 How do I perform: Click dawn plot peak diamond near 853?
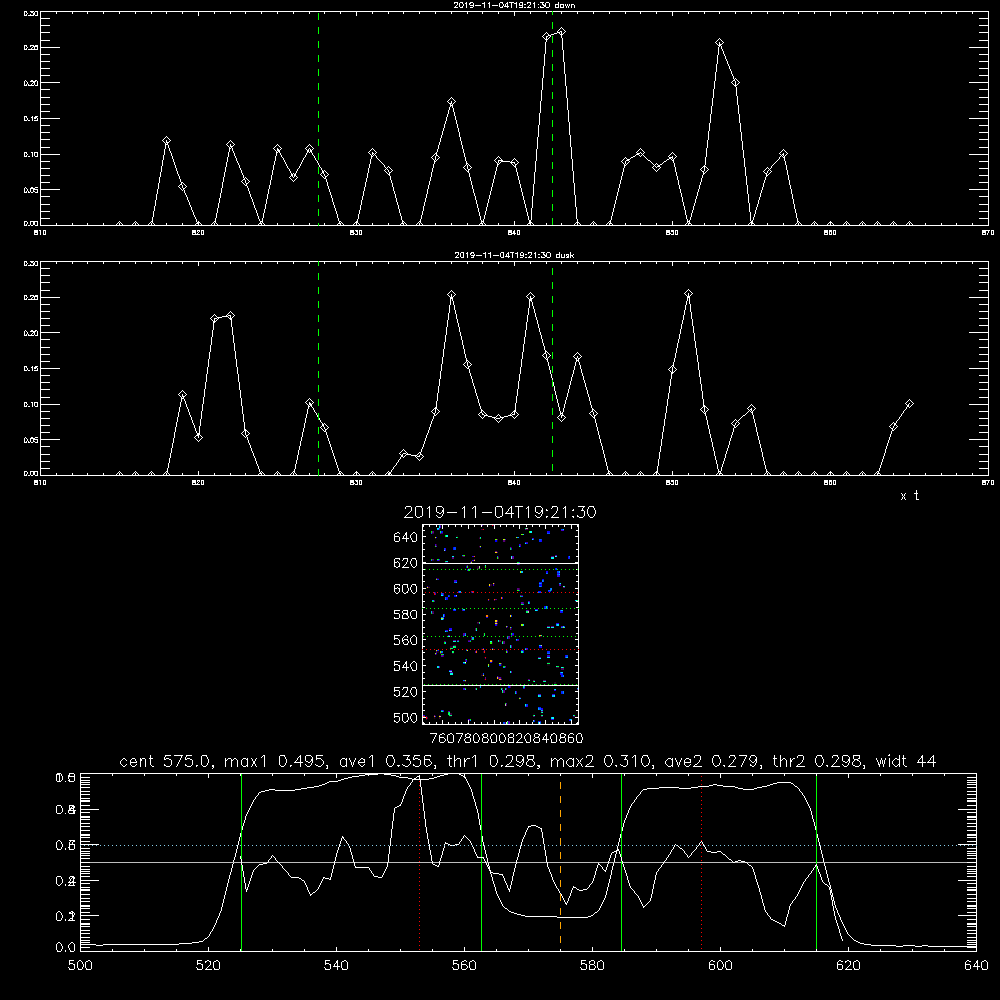pyautogui.click(x=719, y=43)
